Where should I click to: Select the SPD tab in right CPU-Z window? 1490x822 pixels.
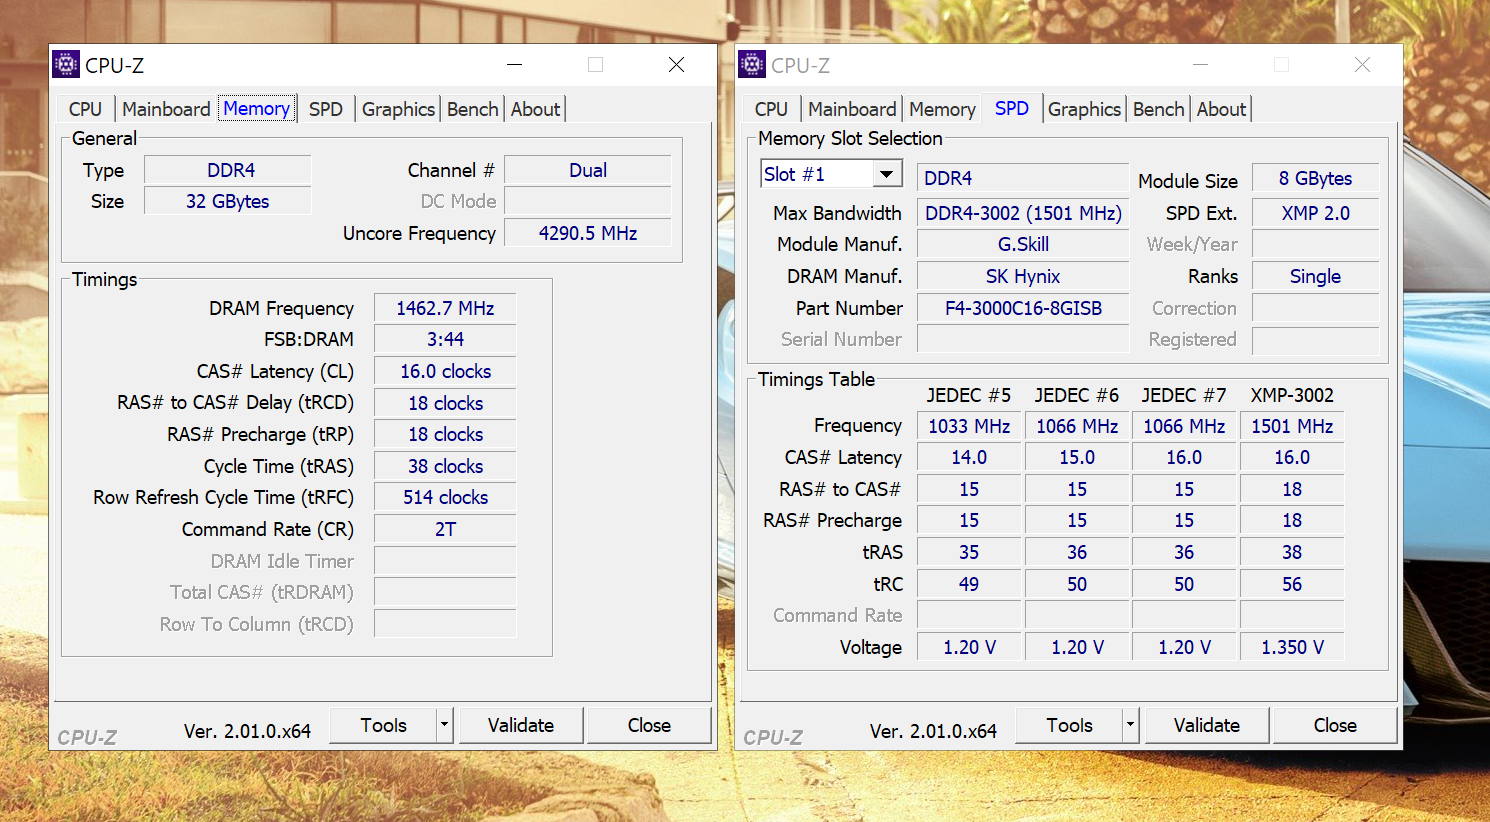(1012, 108)
